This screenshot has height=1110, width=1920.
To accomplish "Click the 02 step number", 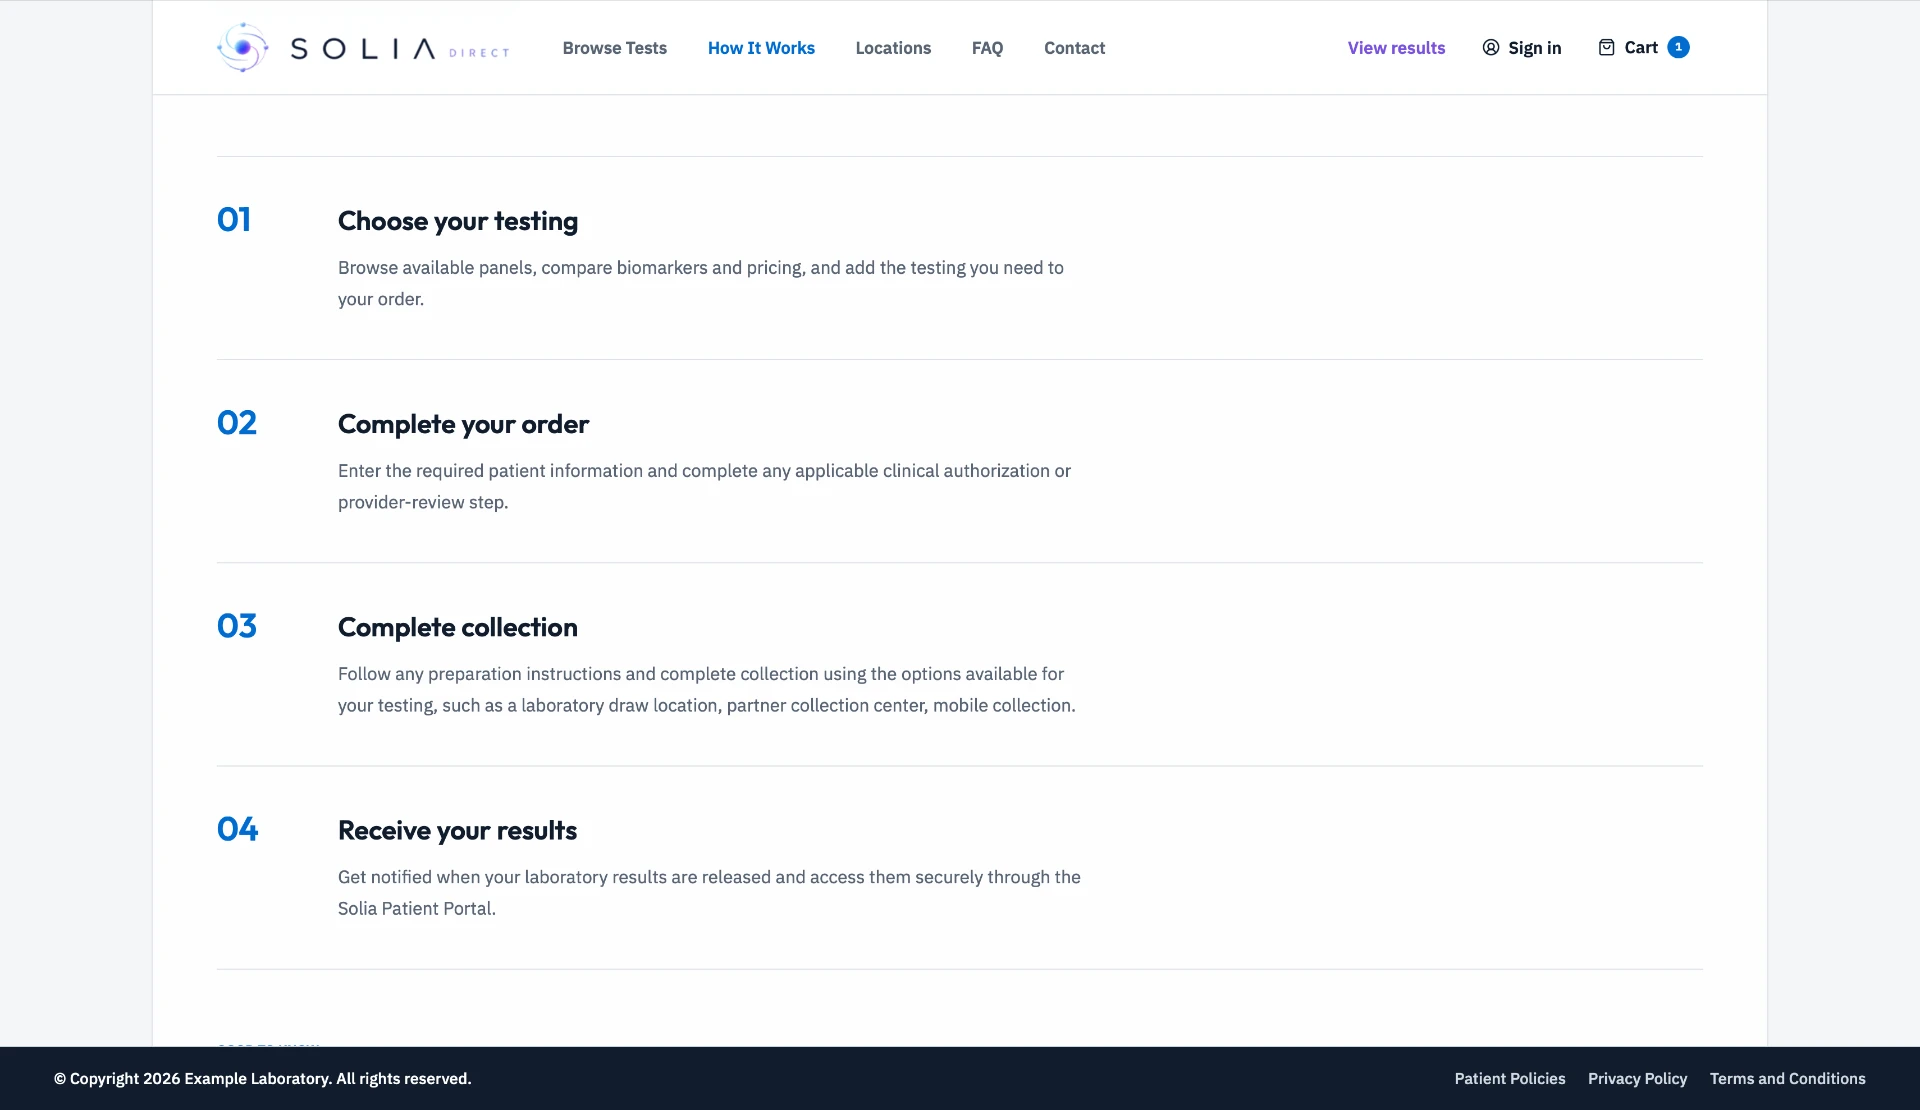I will point(237,423).
